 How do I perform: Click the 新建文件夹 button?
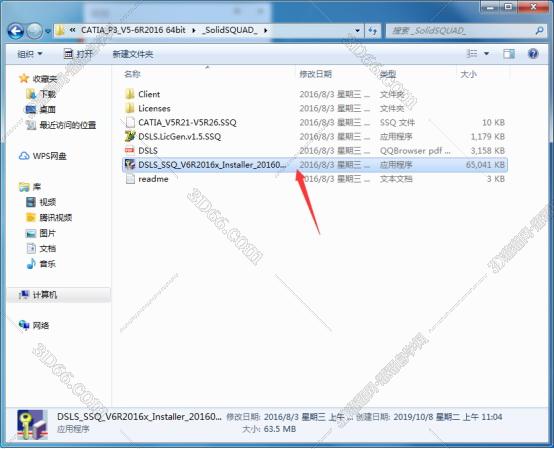tap(132, 54)
